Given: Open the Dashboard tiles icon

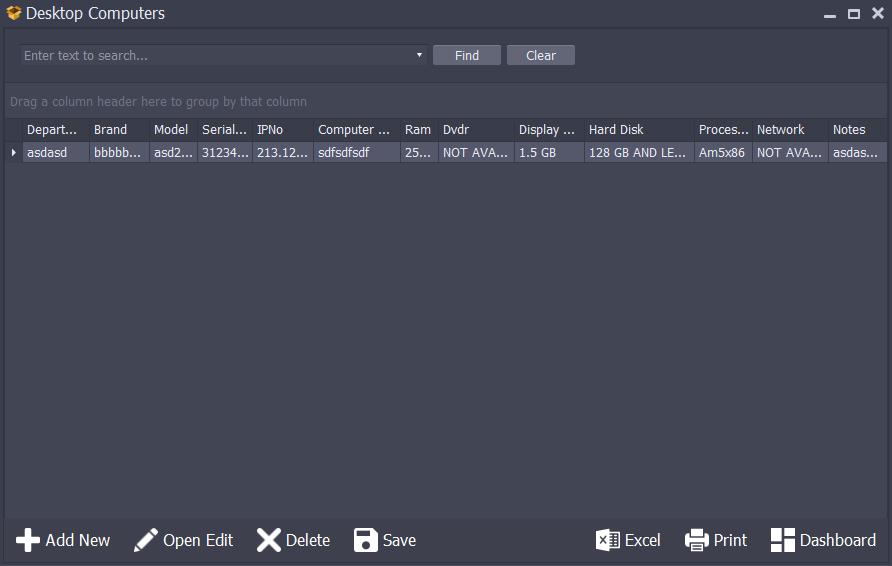Looking at the screenshot, I should [x=783, y=540].
